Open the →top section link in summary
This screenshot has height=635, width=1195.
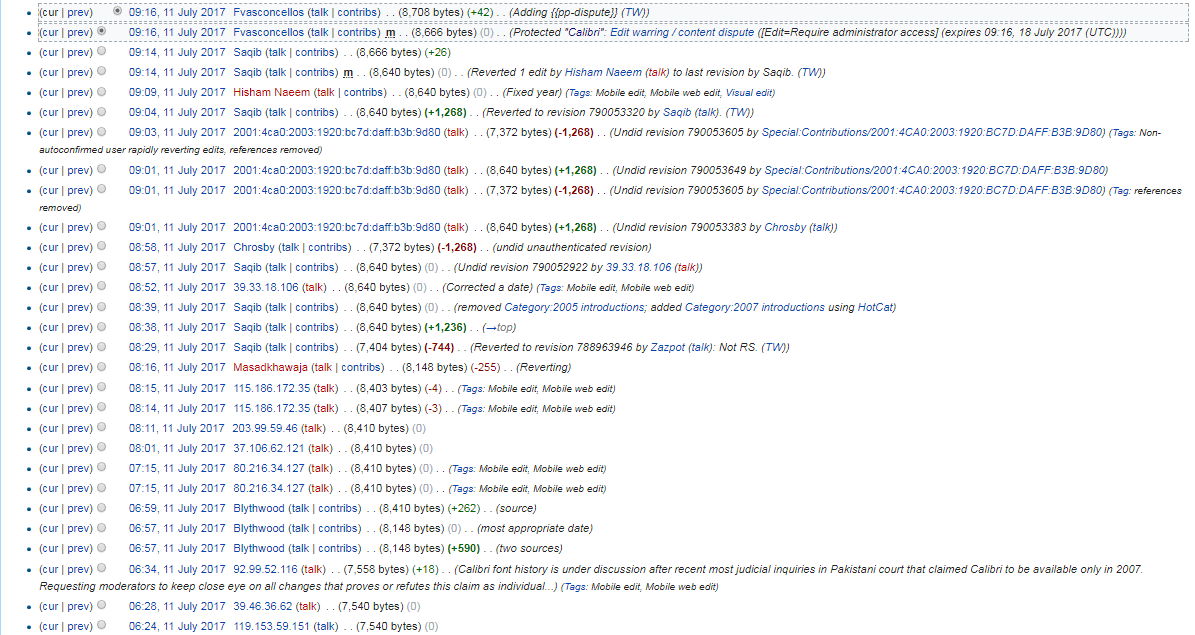[497, 327]
